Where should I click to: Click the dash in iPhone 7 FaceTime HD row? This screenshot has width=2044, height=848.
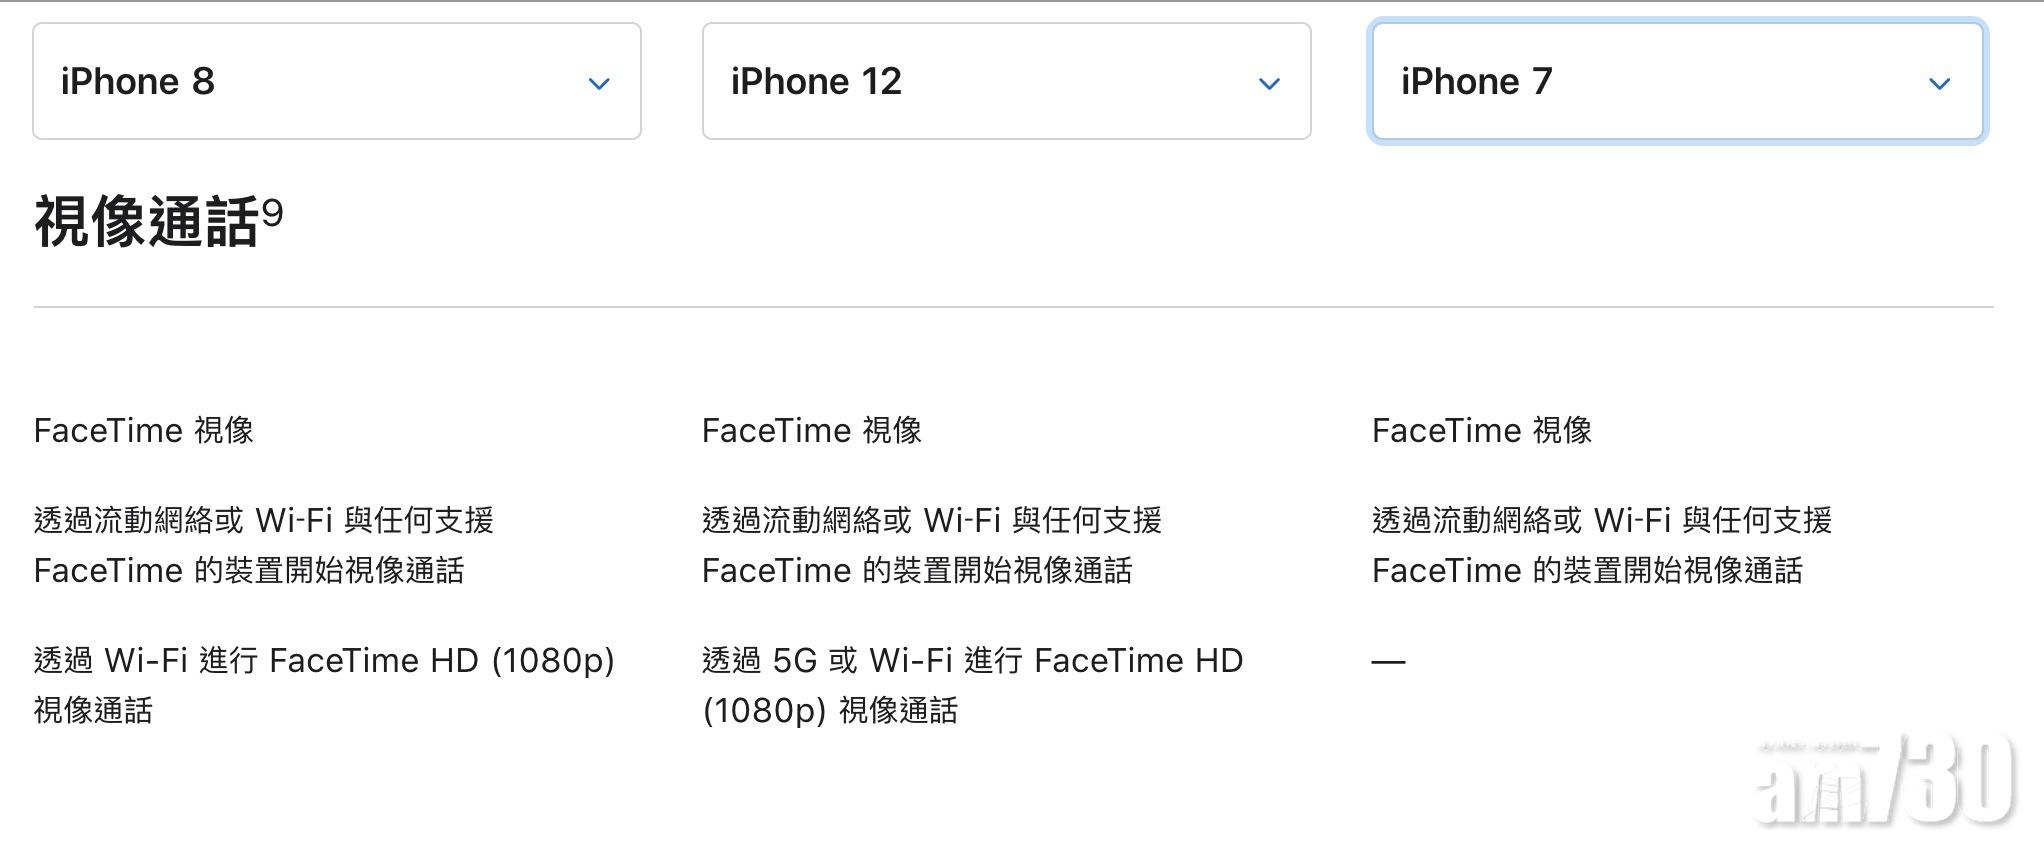click(x=1390, y=661)
